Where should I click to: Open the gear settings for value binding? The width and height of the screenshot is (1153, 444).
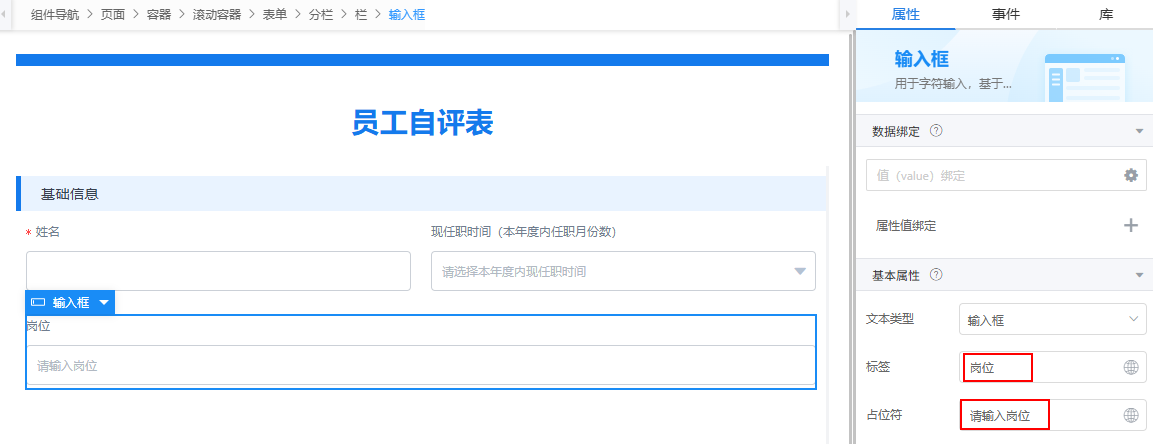pyautogui.click(x=1131, y=175)
